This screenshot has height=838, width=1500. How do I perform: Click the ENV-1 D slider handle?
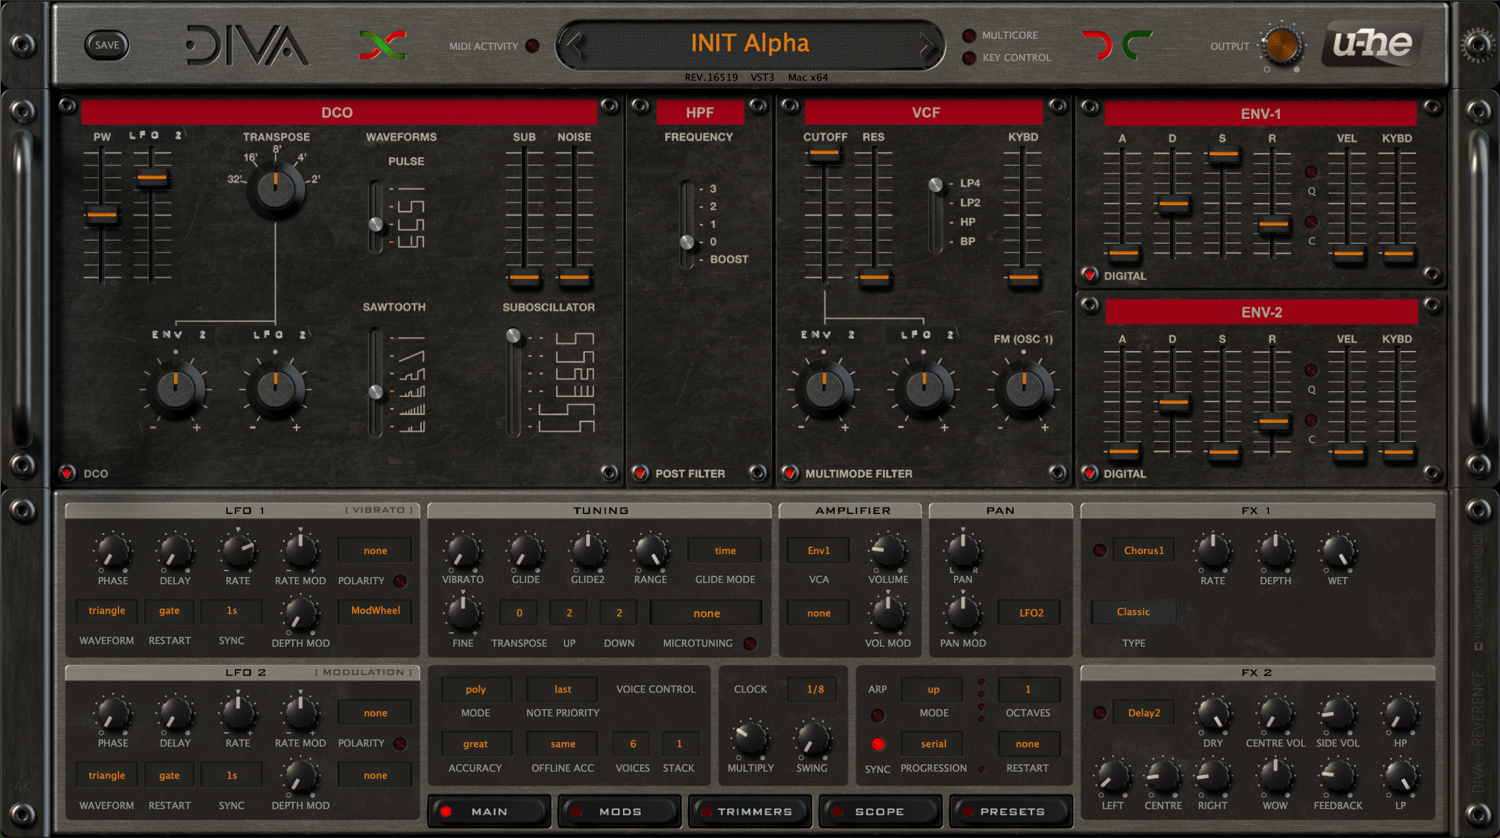click(x=1173, y=205)
